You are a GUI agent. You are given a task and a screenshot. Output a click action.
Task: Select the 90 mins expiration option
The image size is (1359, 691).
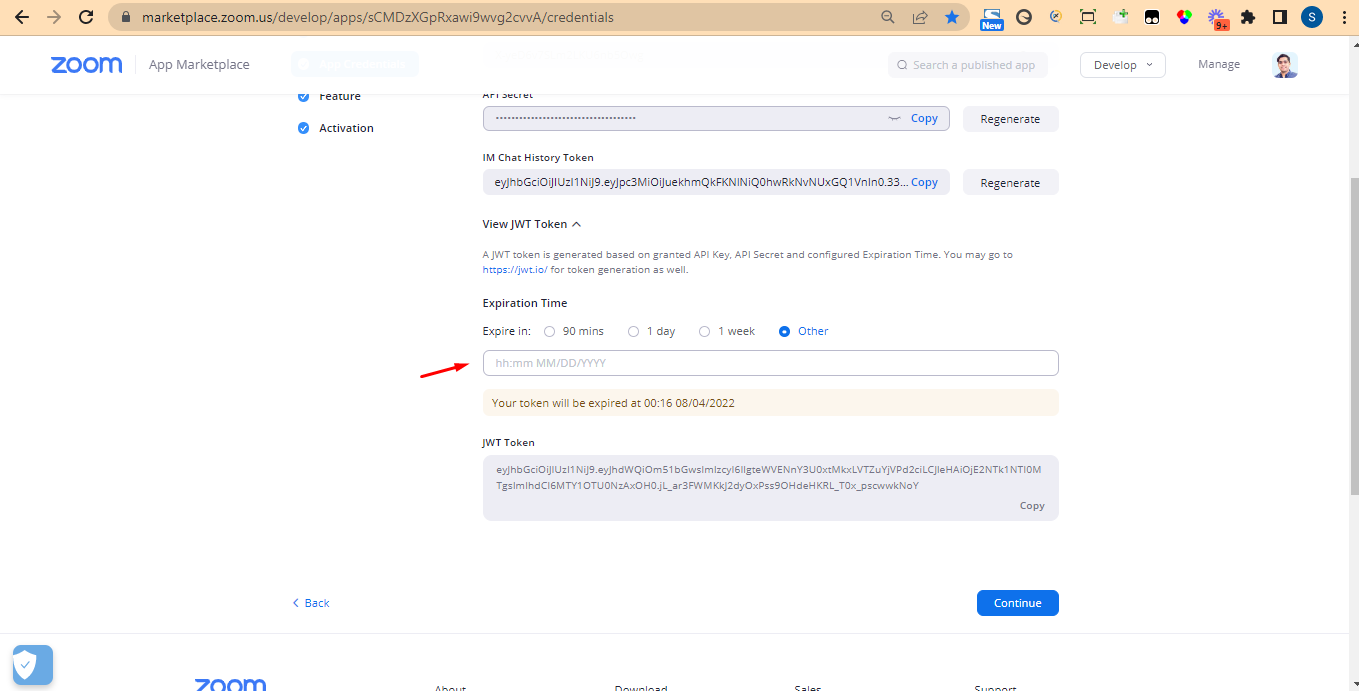pos(549,331)
